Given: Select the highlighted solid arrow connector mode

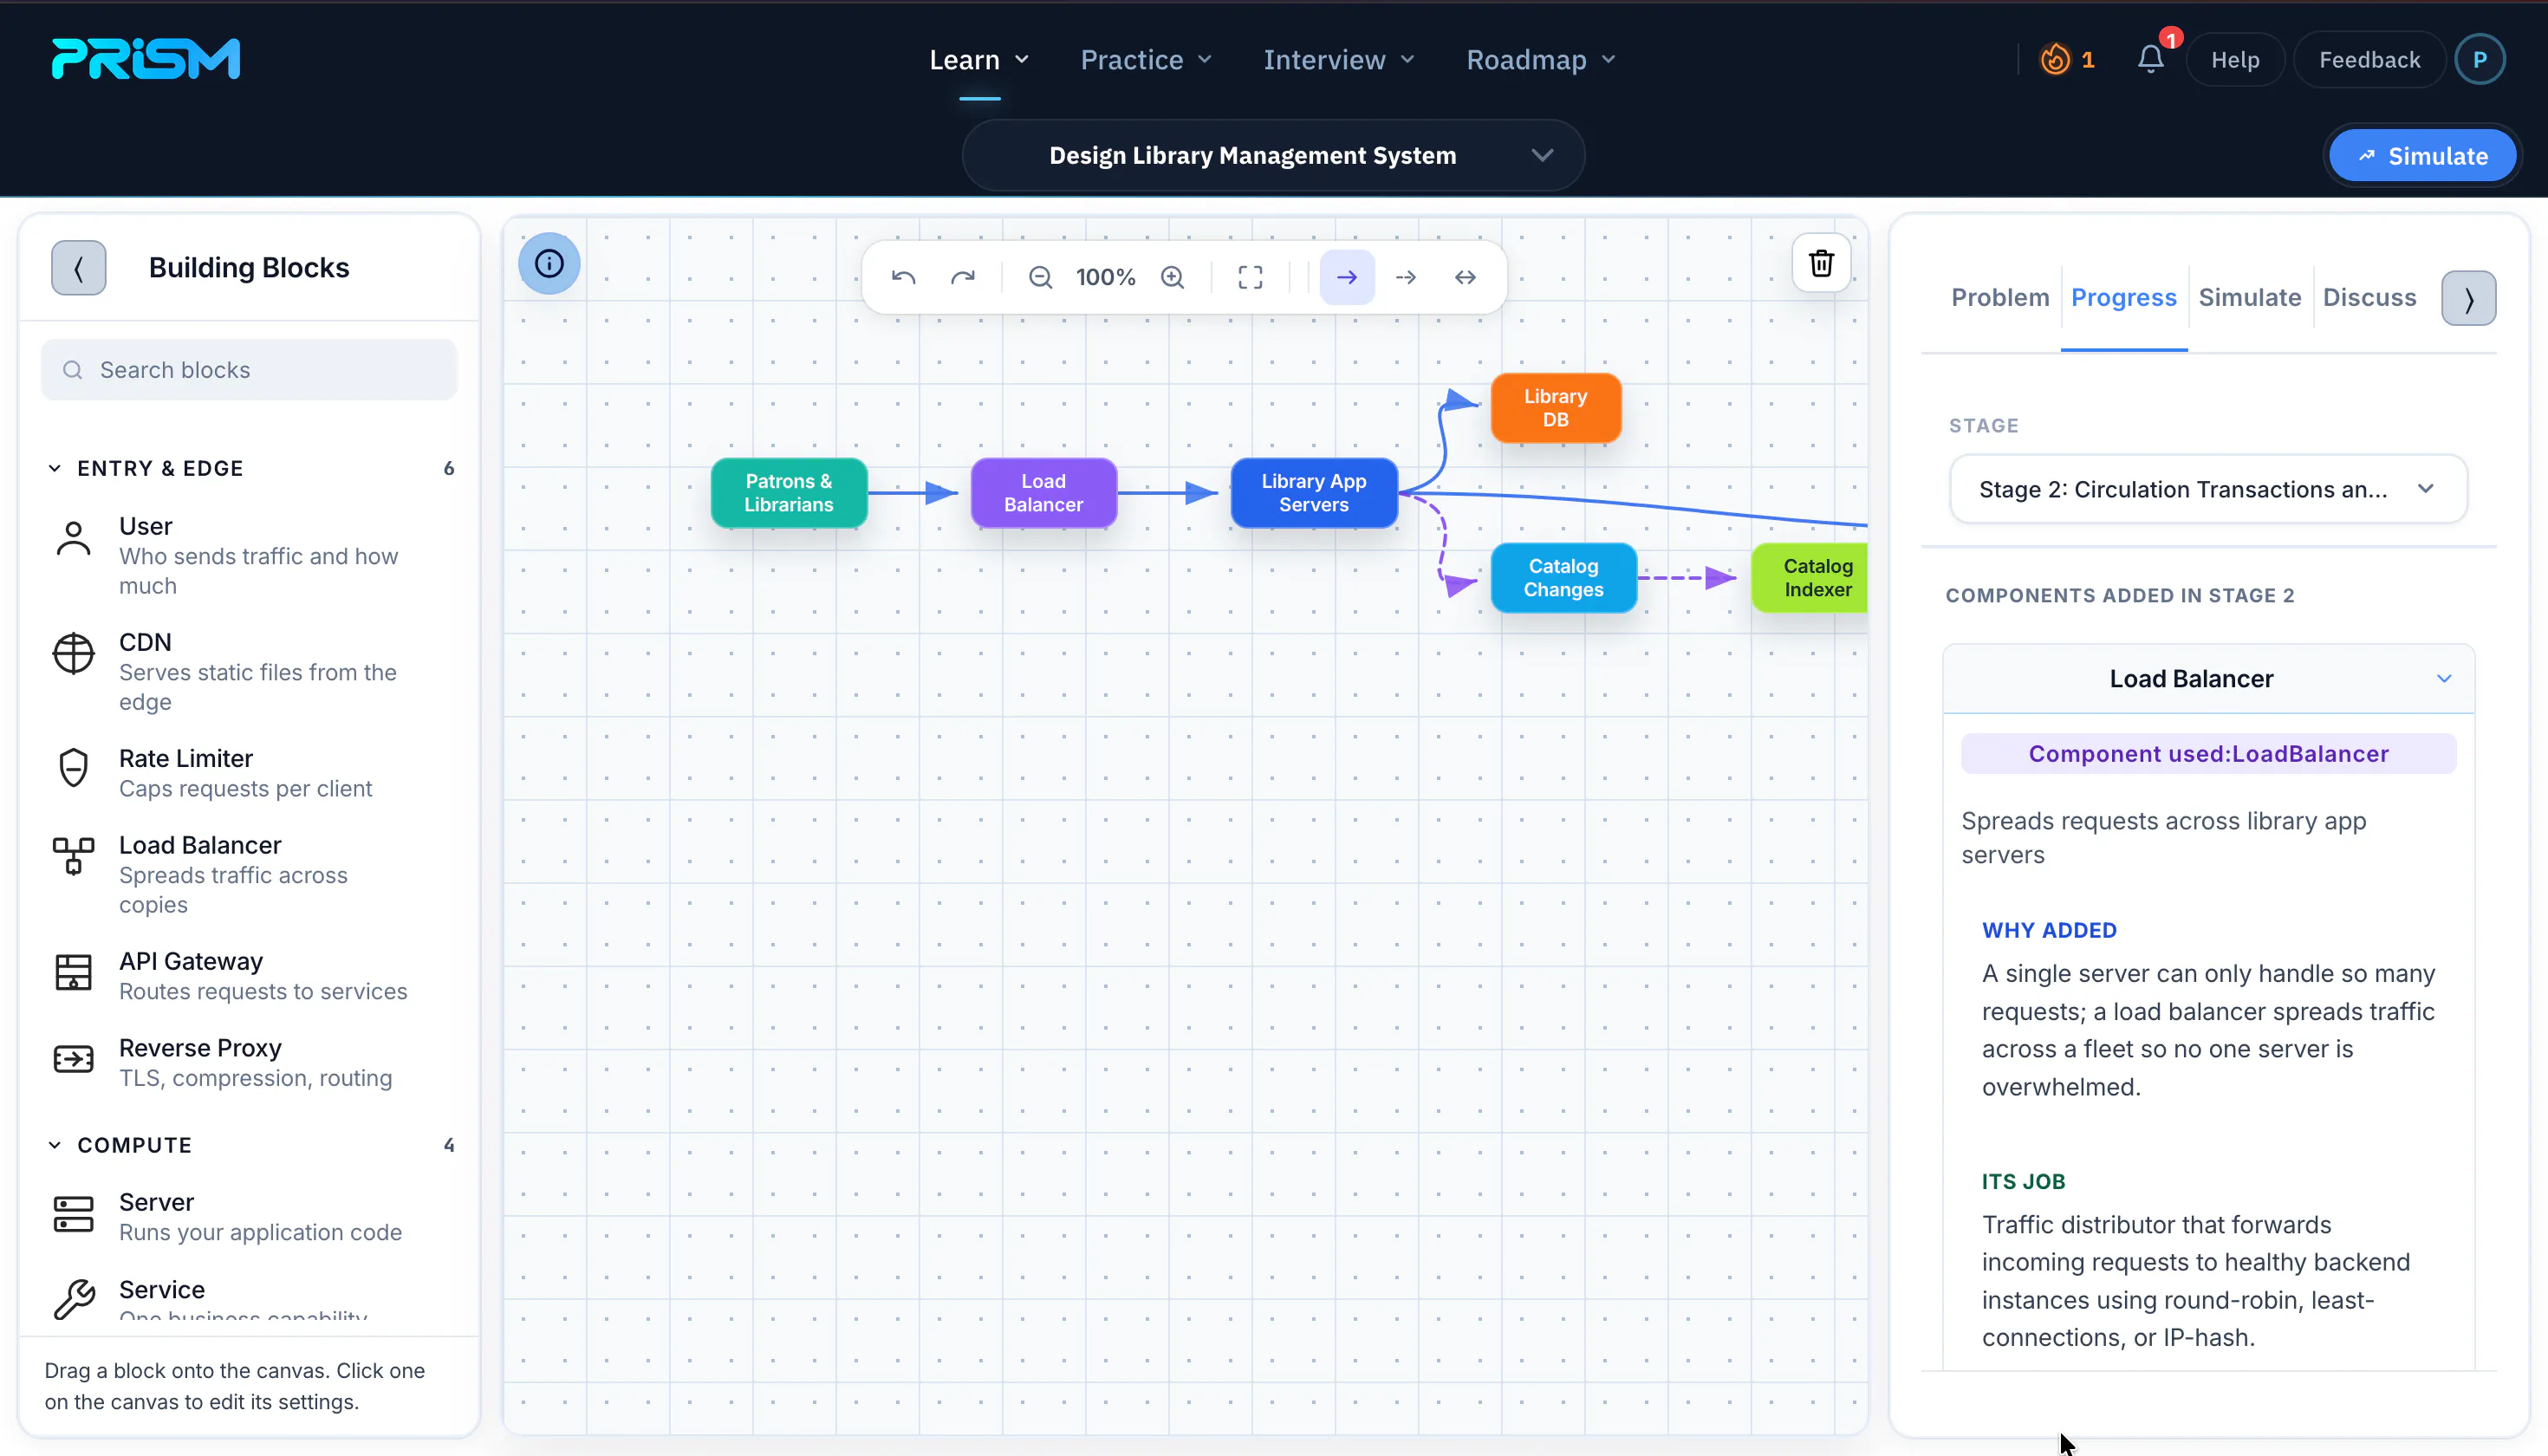Looking at the screenshot, I should click(1347, 277).
